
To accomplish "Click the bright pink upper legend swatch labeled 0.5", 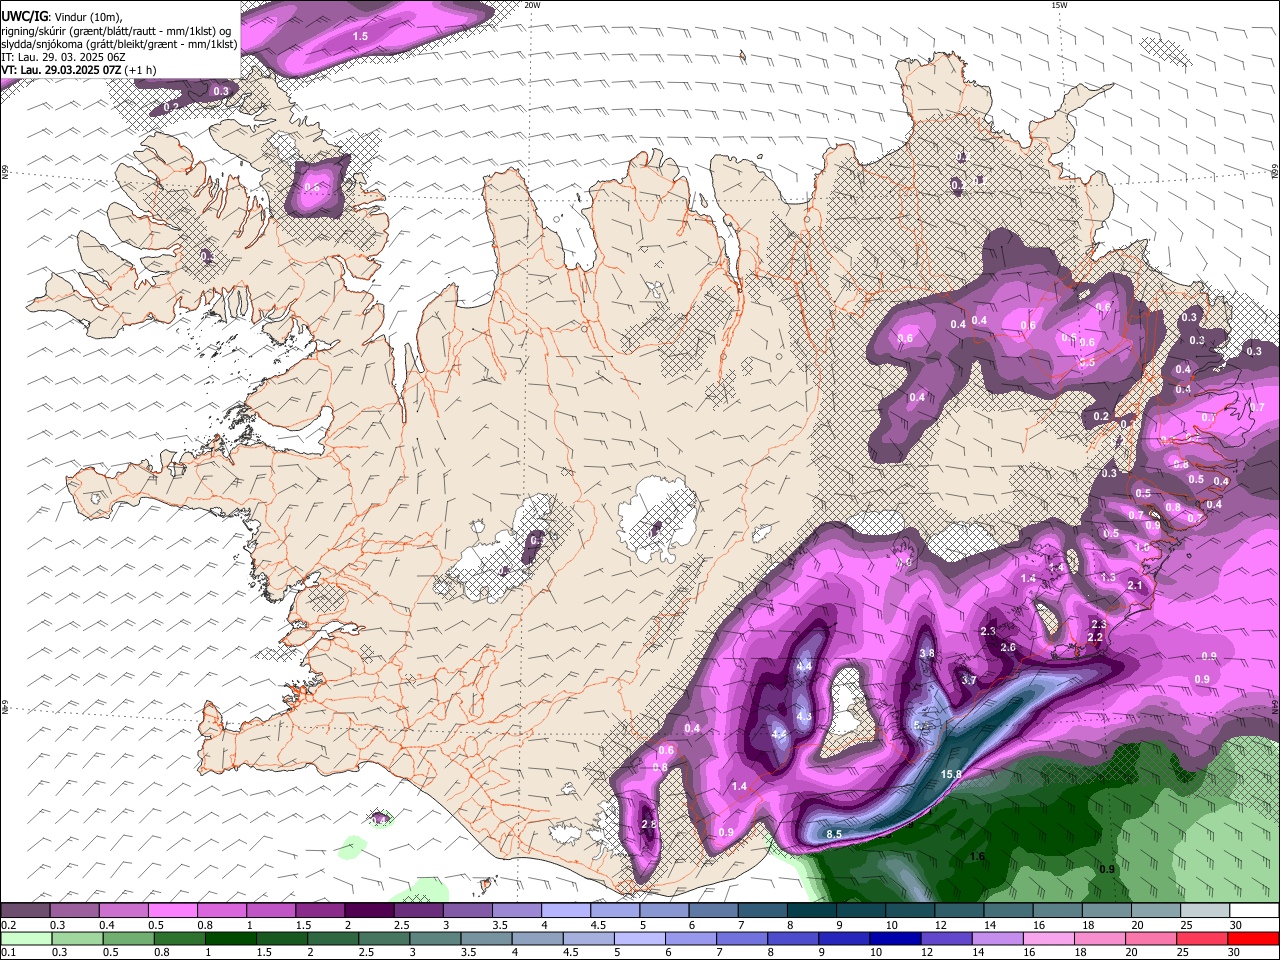I will (x=172, y=911).
